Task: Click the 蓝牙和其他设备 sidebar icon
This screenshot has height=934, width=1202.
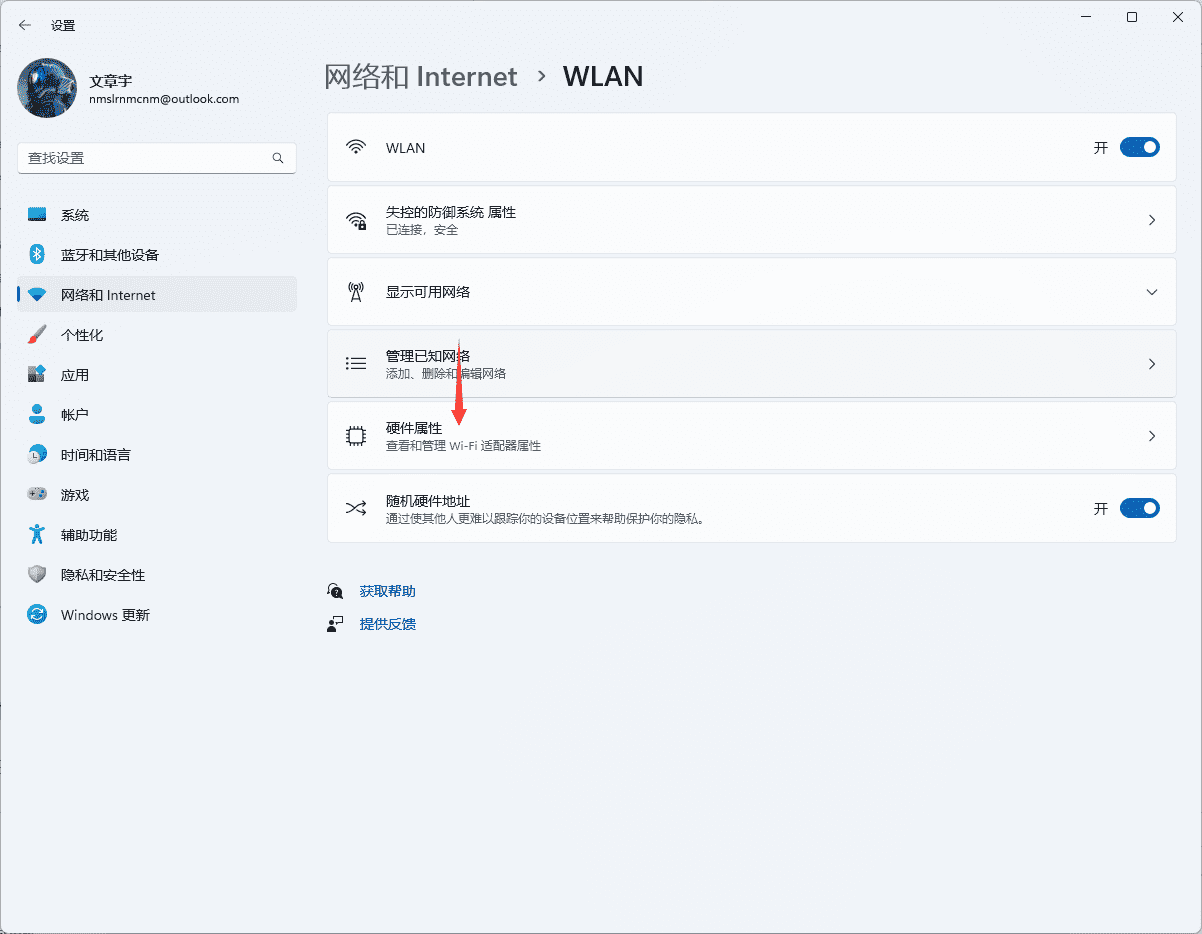Action: 36,254
